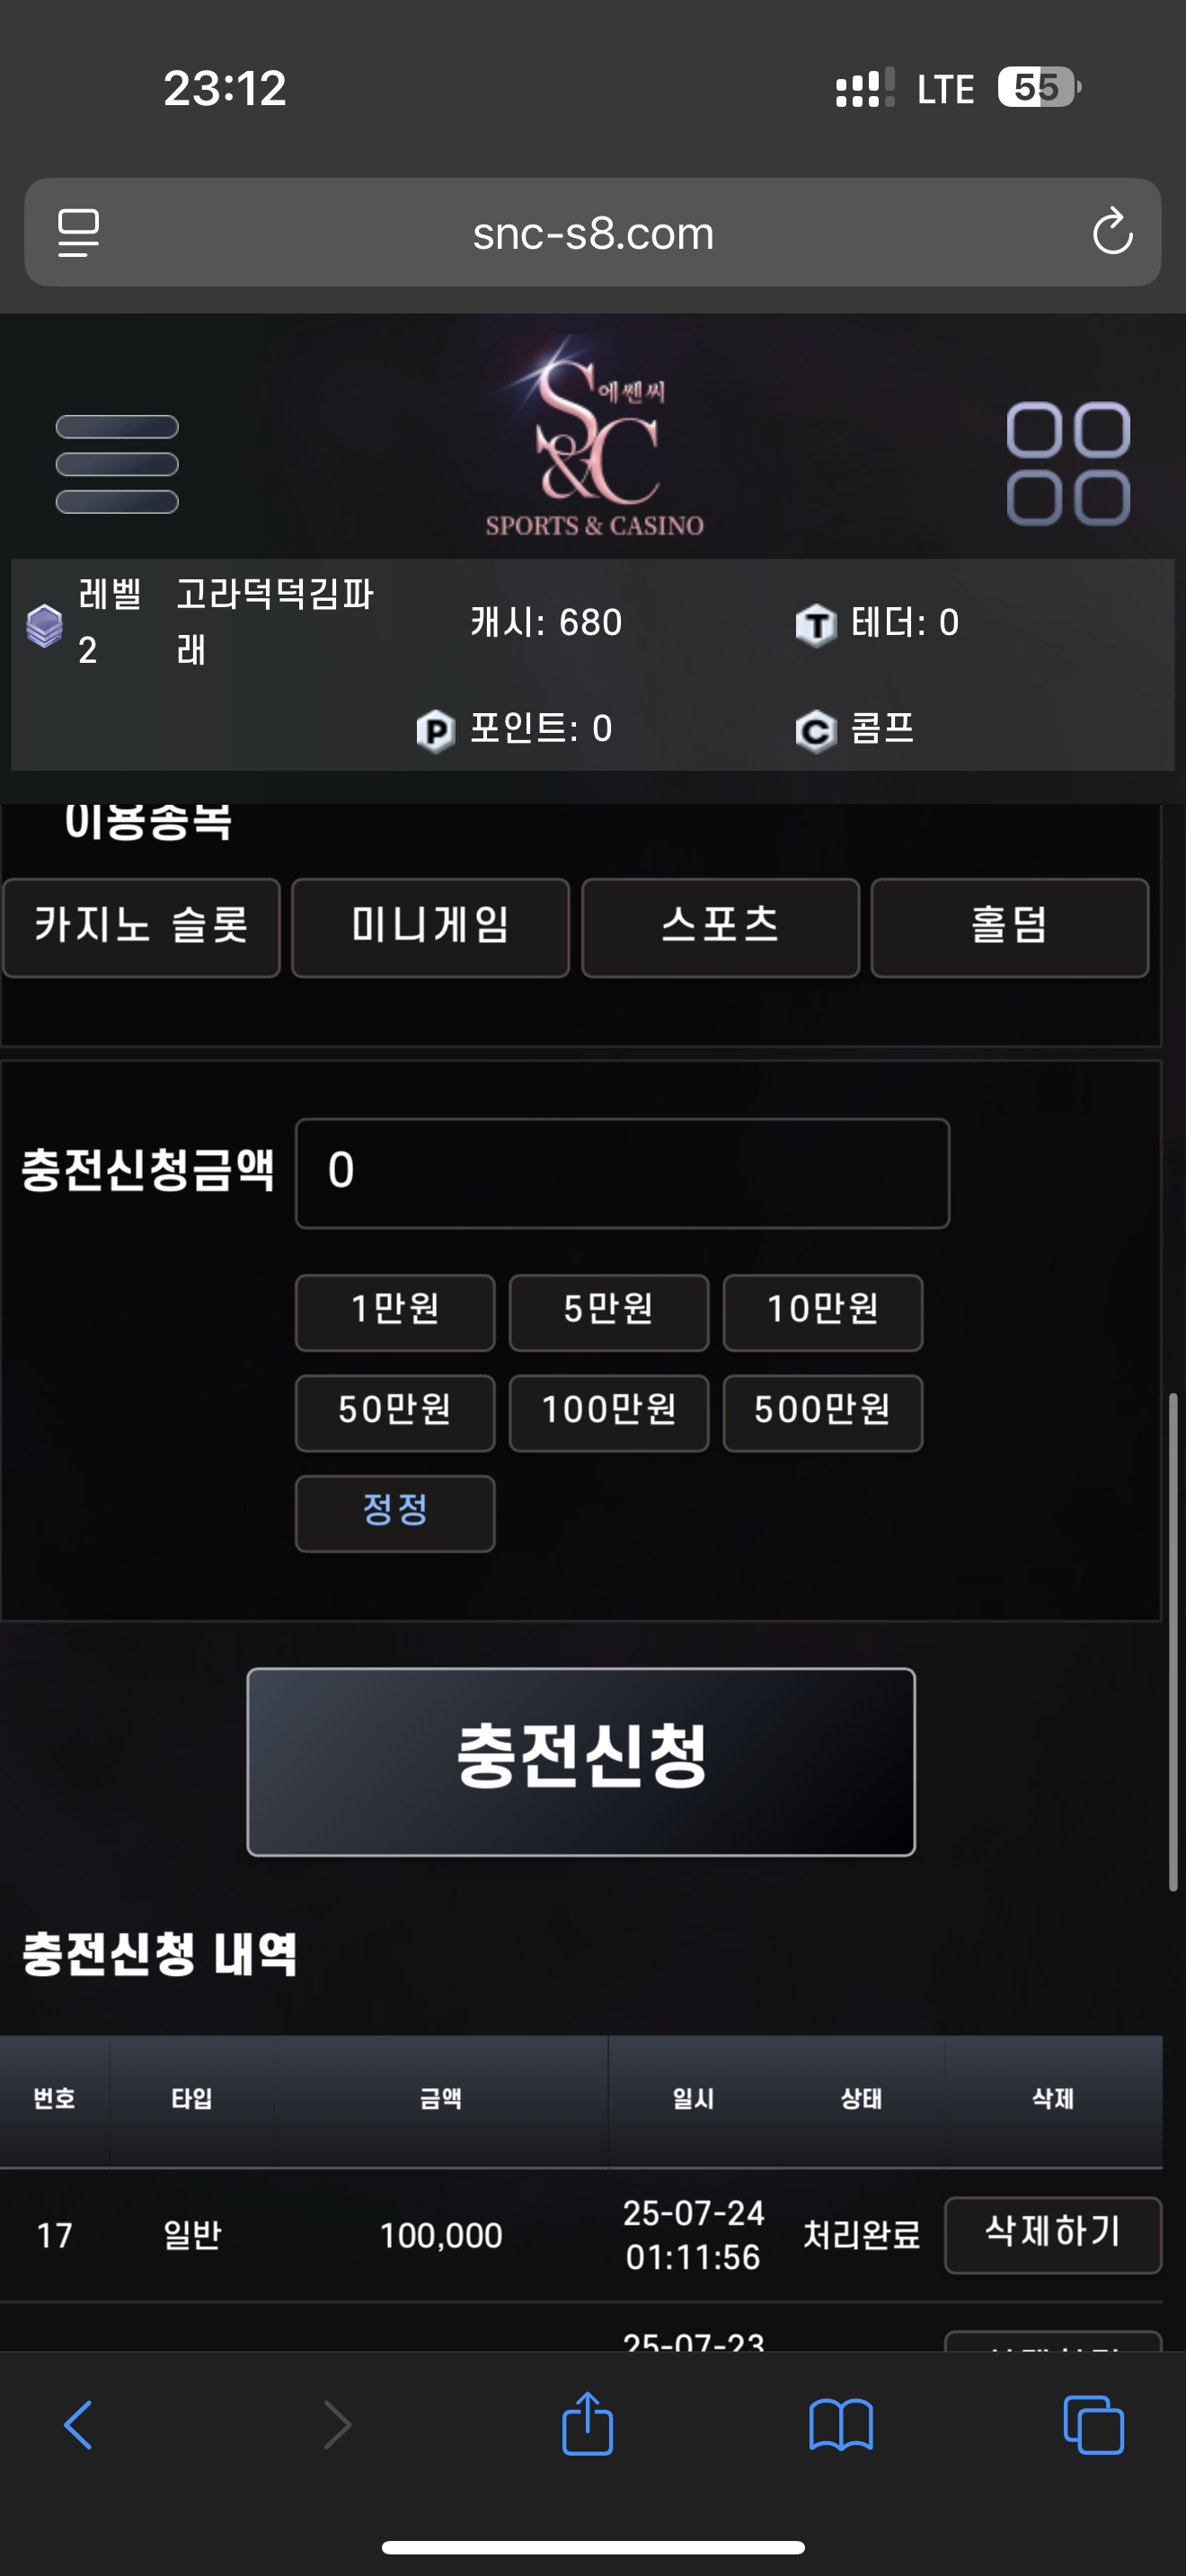Open Safari bookmarks icon

click(841, 2426)
